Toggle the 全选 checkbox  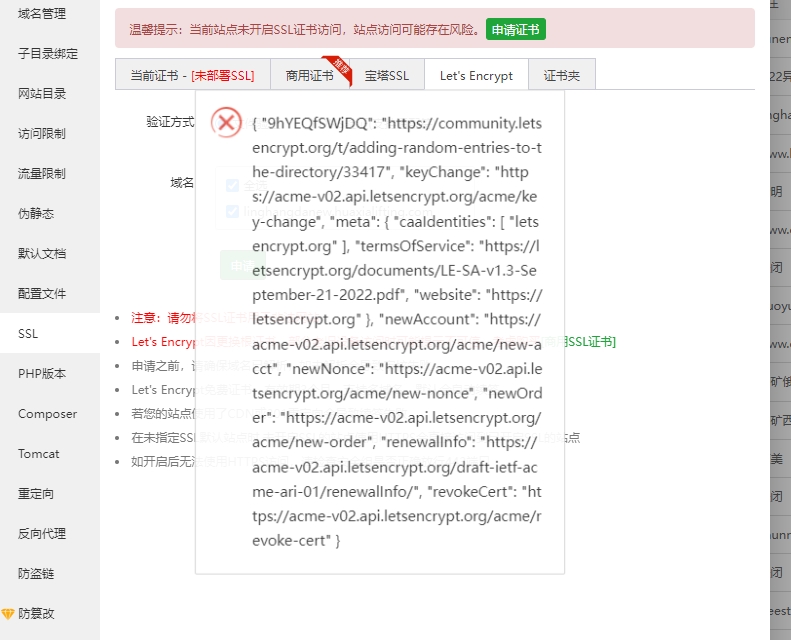click(x=233, y=185)
